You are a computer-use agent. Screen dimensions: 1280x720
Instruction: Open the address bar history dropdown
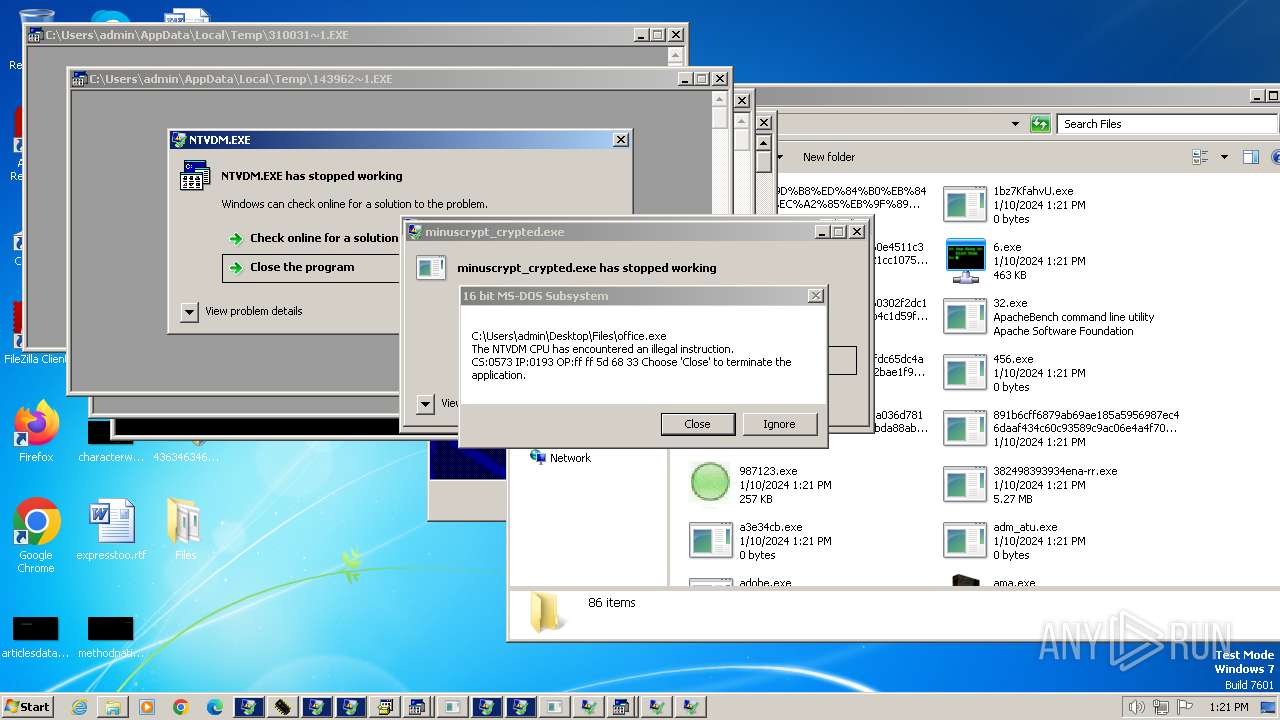tap(1015, 124)
